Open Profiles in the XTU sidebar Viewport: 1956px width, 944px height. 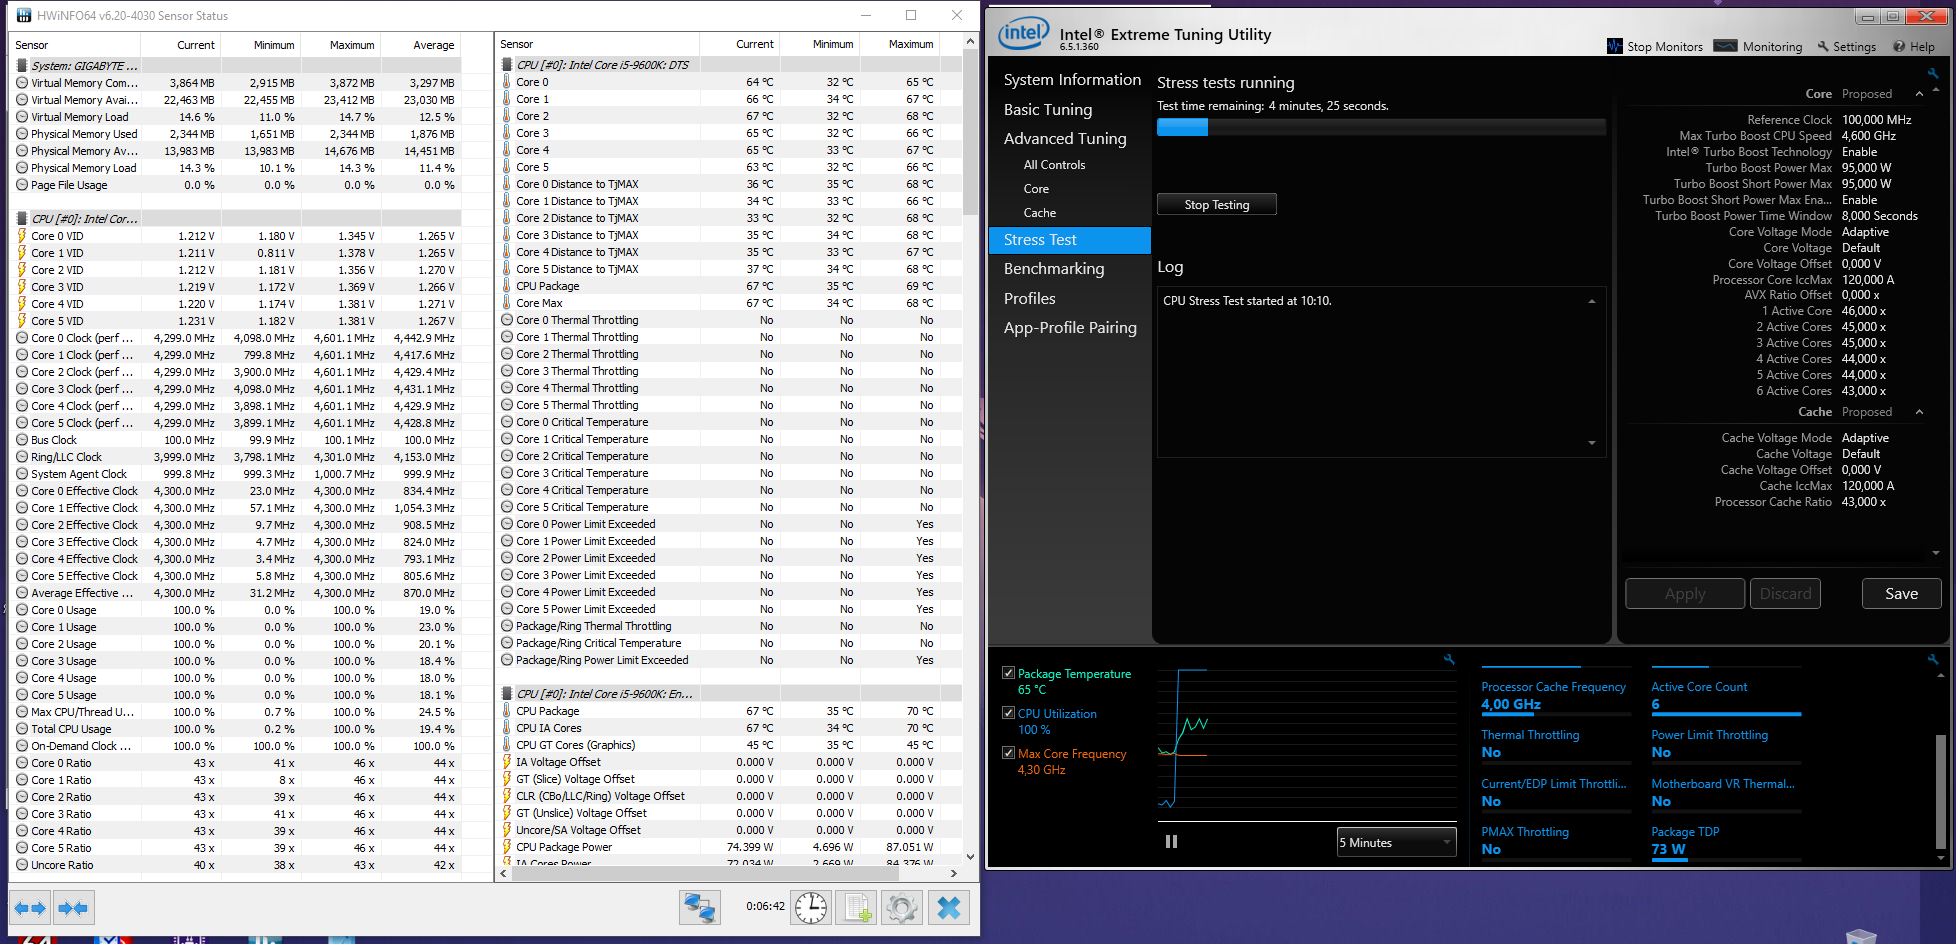point(1029,299)
